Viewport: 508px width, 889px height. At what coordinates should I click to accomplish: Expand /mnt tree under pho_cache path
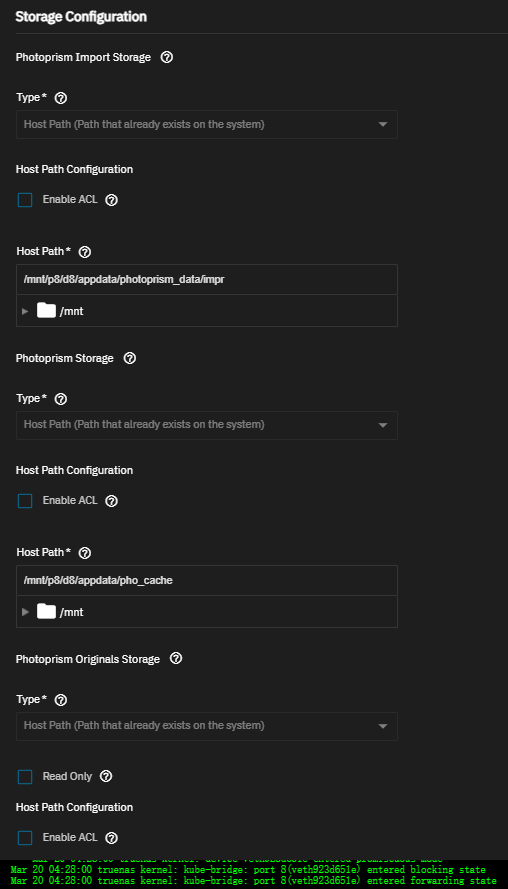(25, 612)
